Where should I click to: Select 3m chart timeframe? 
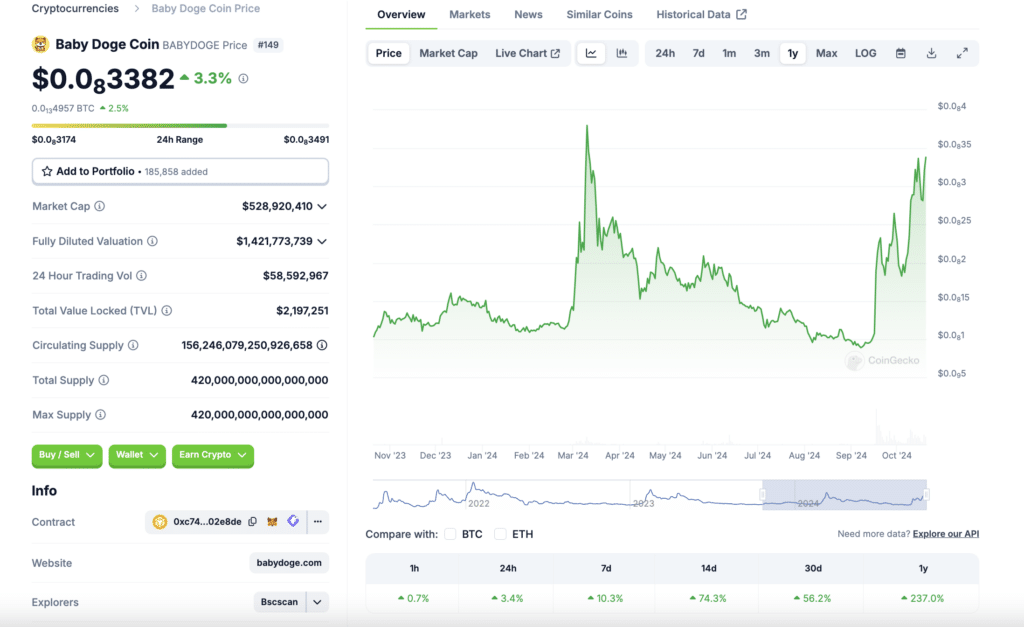click(x=761, y=54)
